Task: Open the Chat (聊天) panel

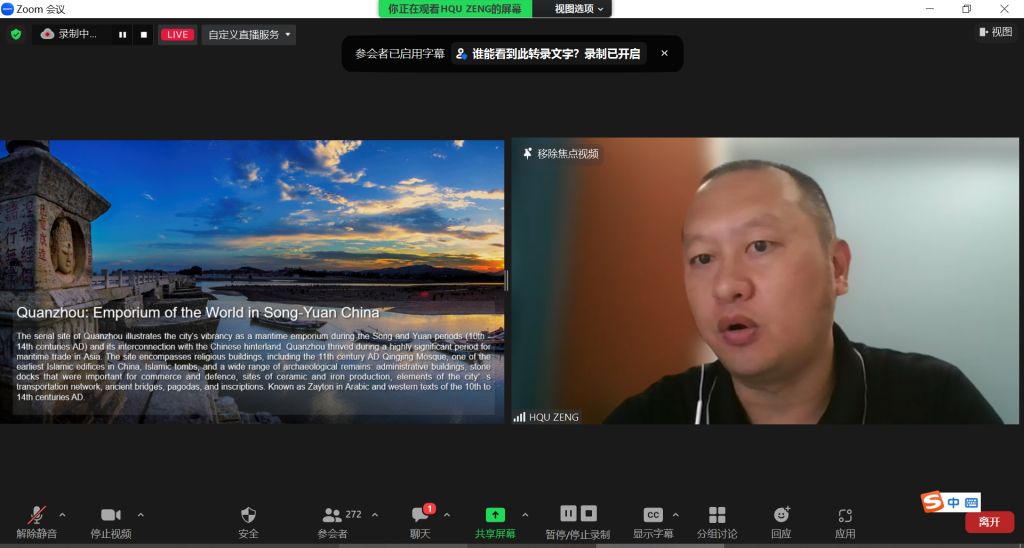Action: (420, 516)
